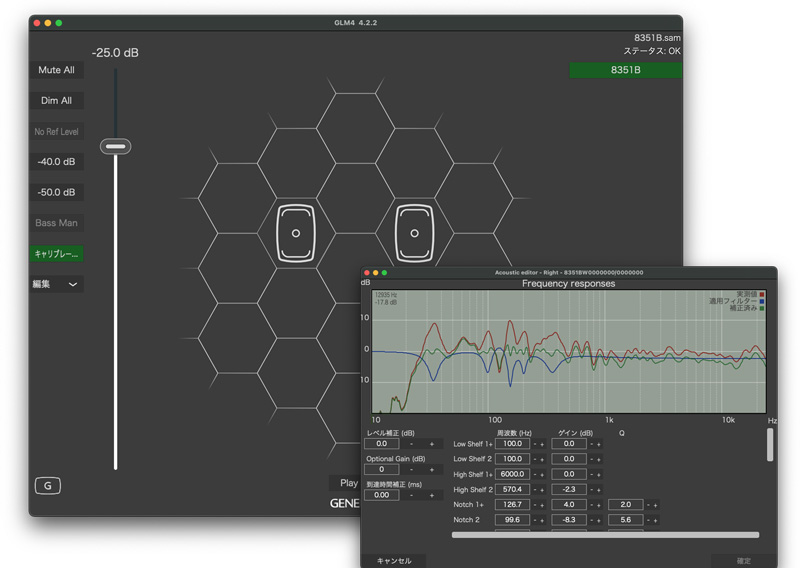Decrease Optional Gain with minus button
800x568 pixels.
411,469
